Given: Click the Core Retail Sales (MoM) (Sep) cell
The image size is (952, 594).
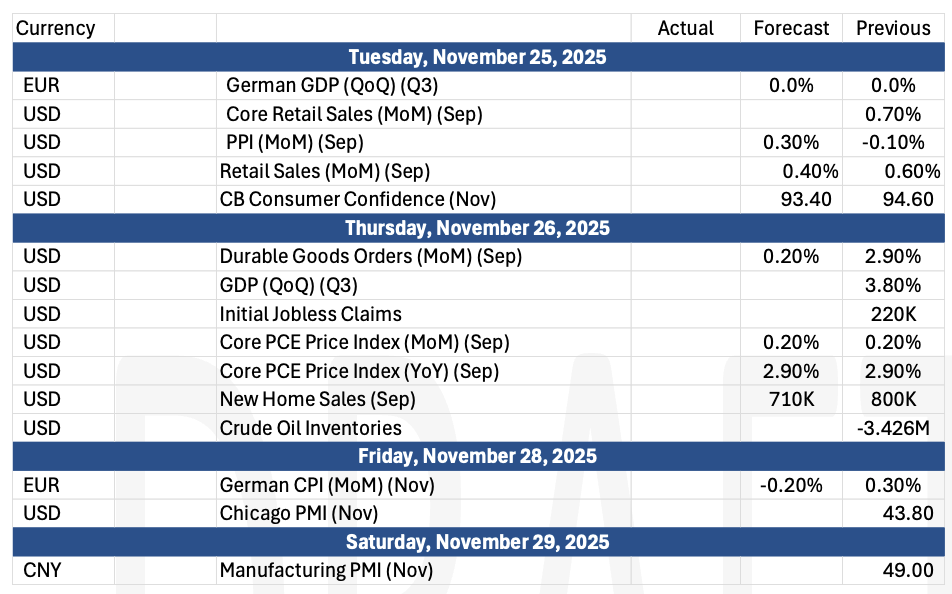Looking at the screenshot, I should click(354, 114).
